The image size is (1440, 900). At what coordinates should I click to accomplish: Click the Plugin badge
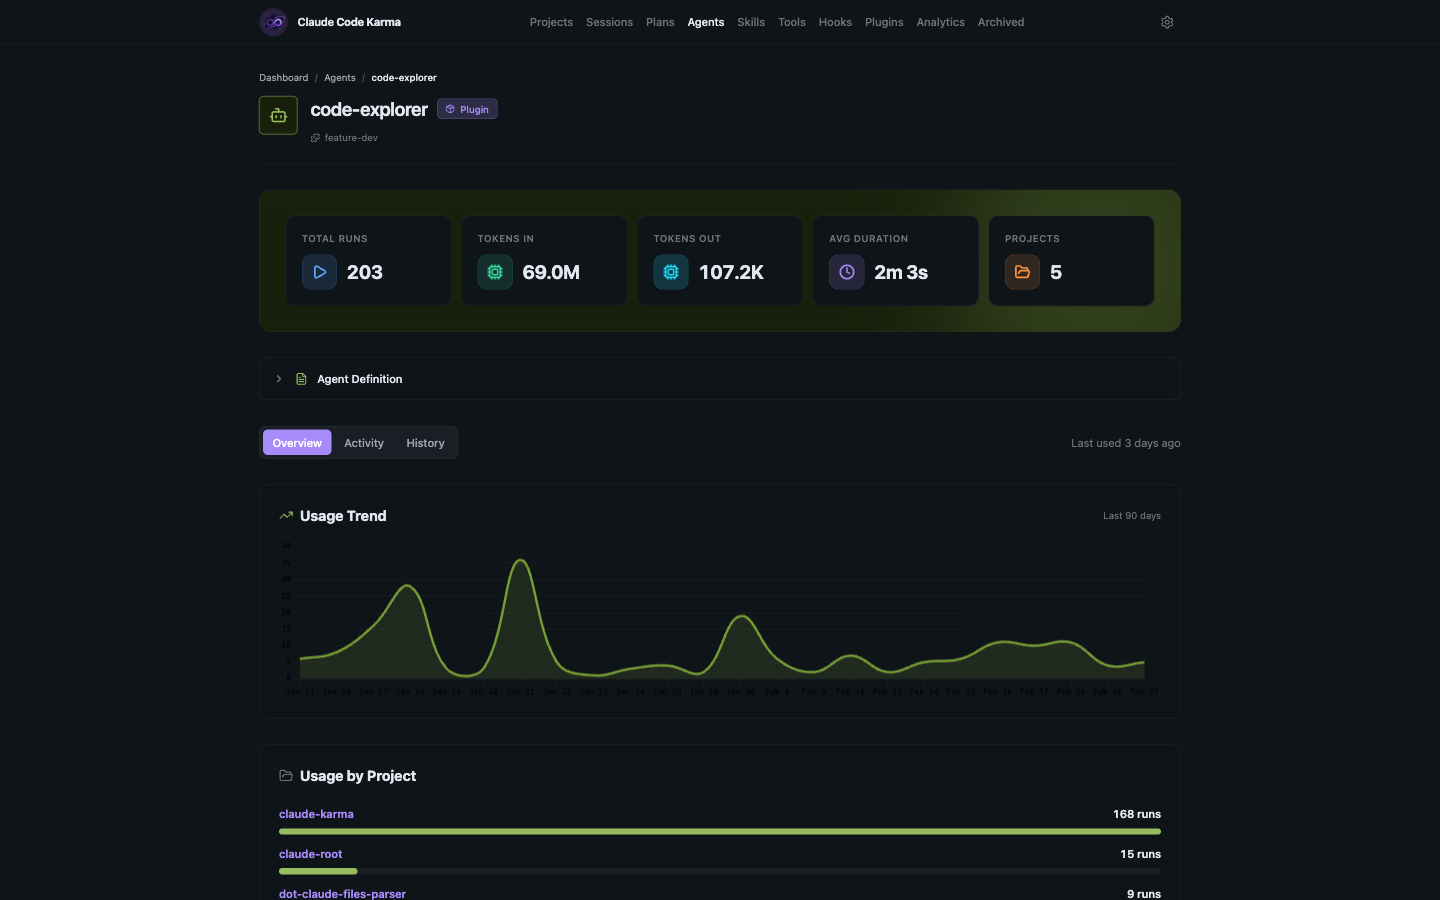tap(467, 109)
